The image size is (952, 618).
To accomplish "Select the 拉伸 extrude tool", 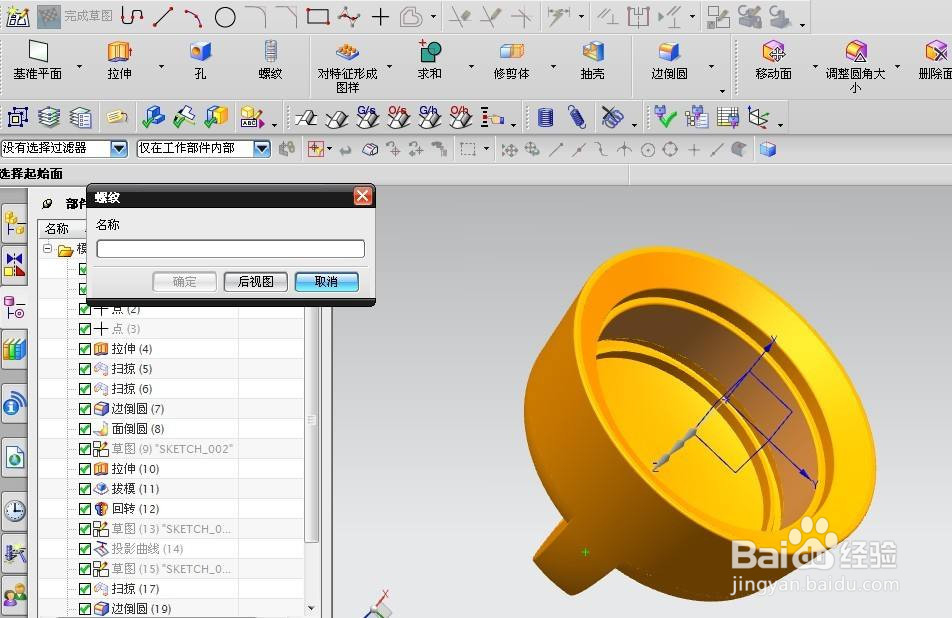I will tap(120, 60).
